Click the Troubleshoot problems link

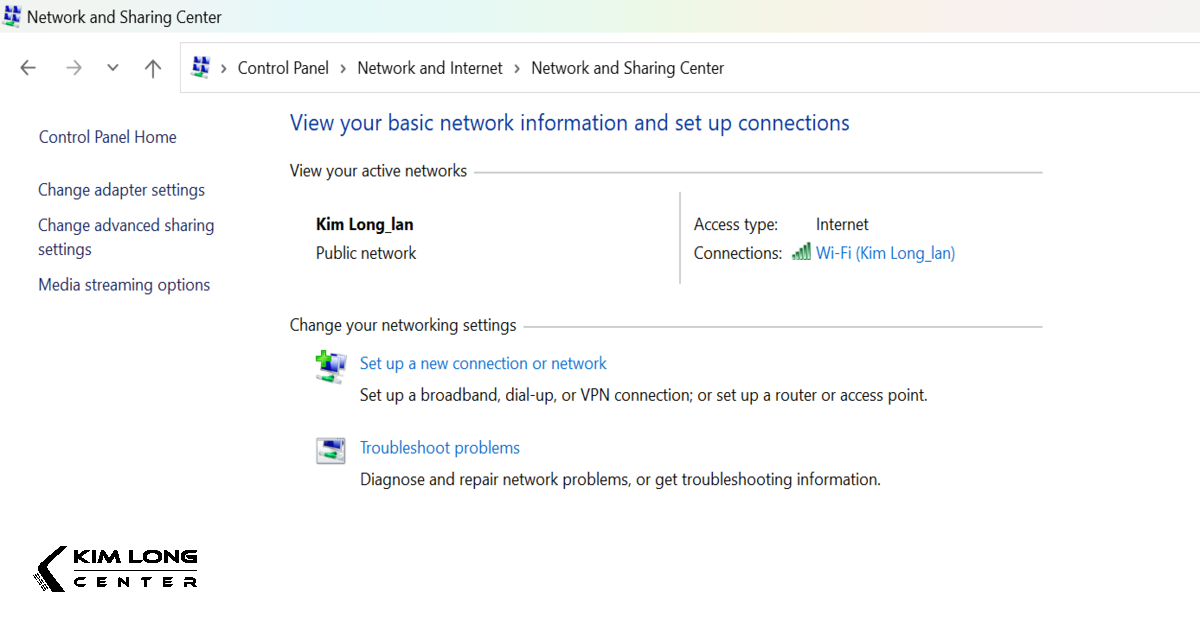click(x=440, y=448)
